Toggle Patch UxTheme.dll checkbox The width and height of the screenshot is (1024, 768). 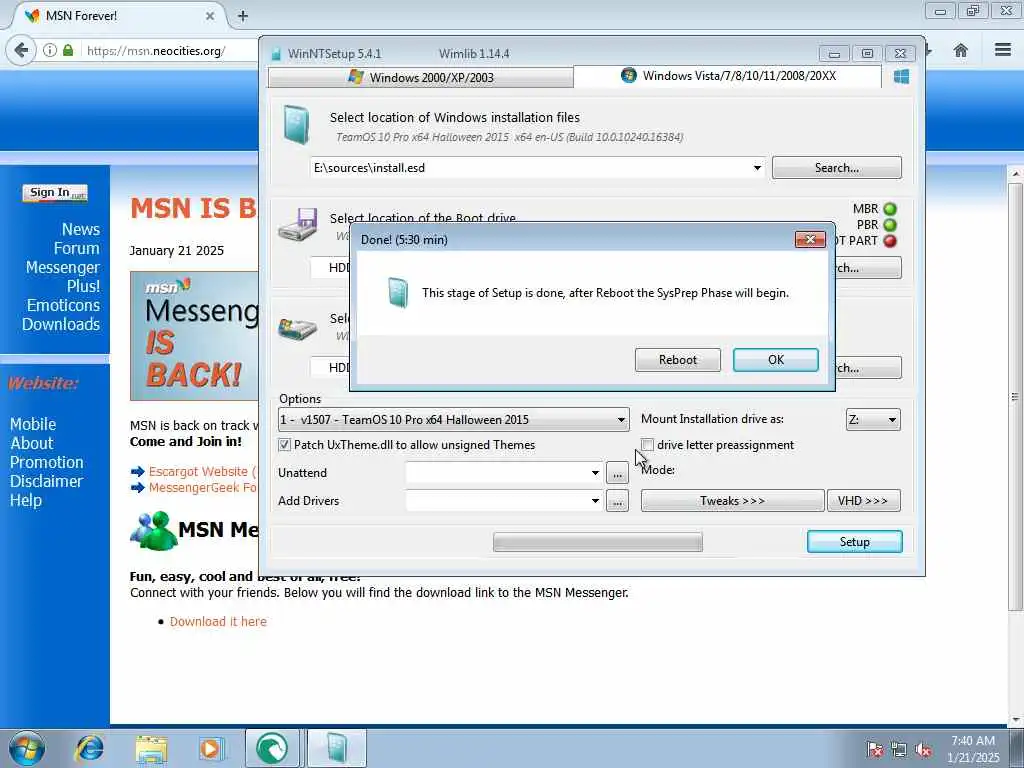(285, 445)
